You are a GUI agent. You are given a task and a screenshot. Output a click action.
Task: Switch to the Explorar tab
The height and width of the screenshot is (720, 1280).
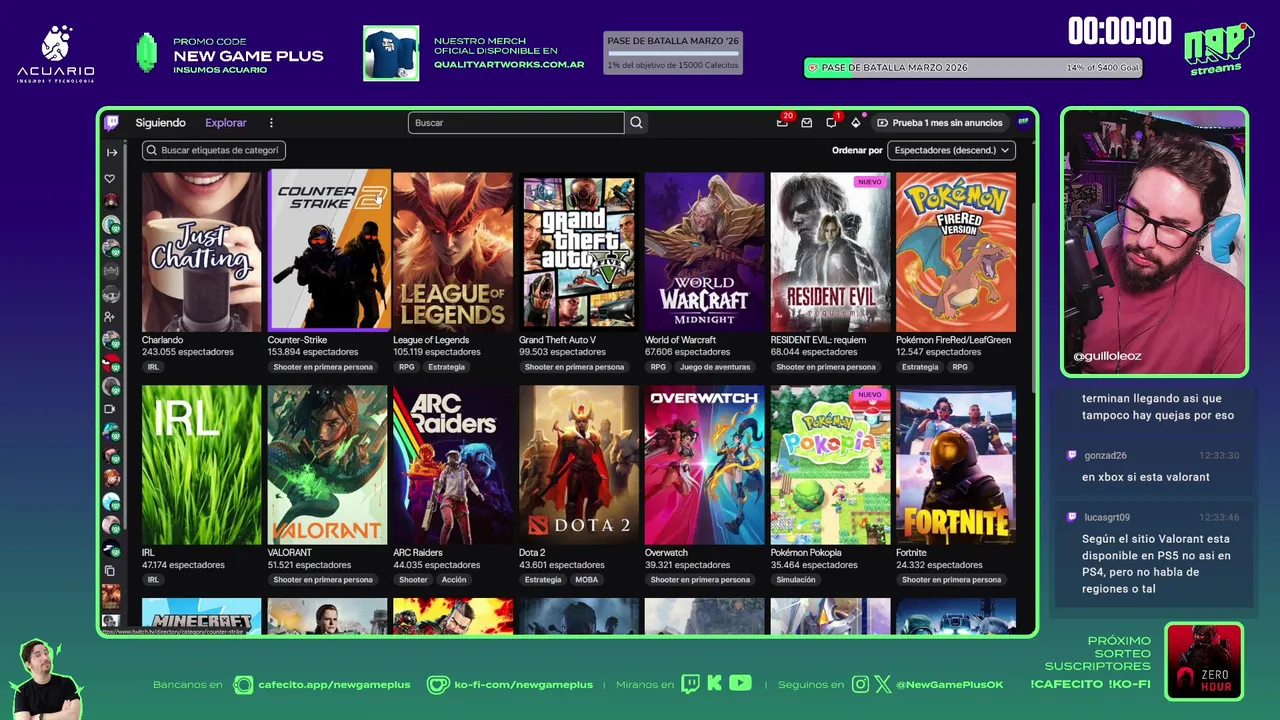226,123
